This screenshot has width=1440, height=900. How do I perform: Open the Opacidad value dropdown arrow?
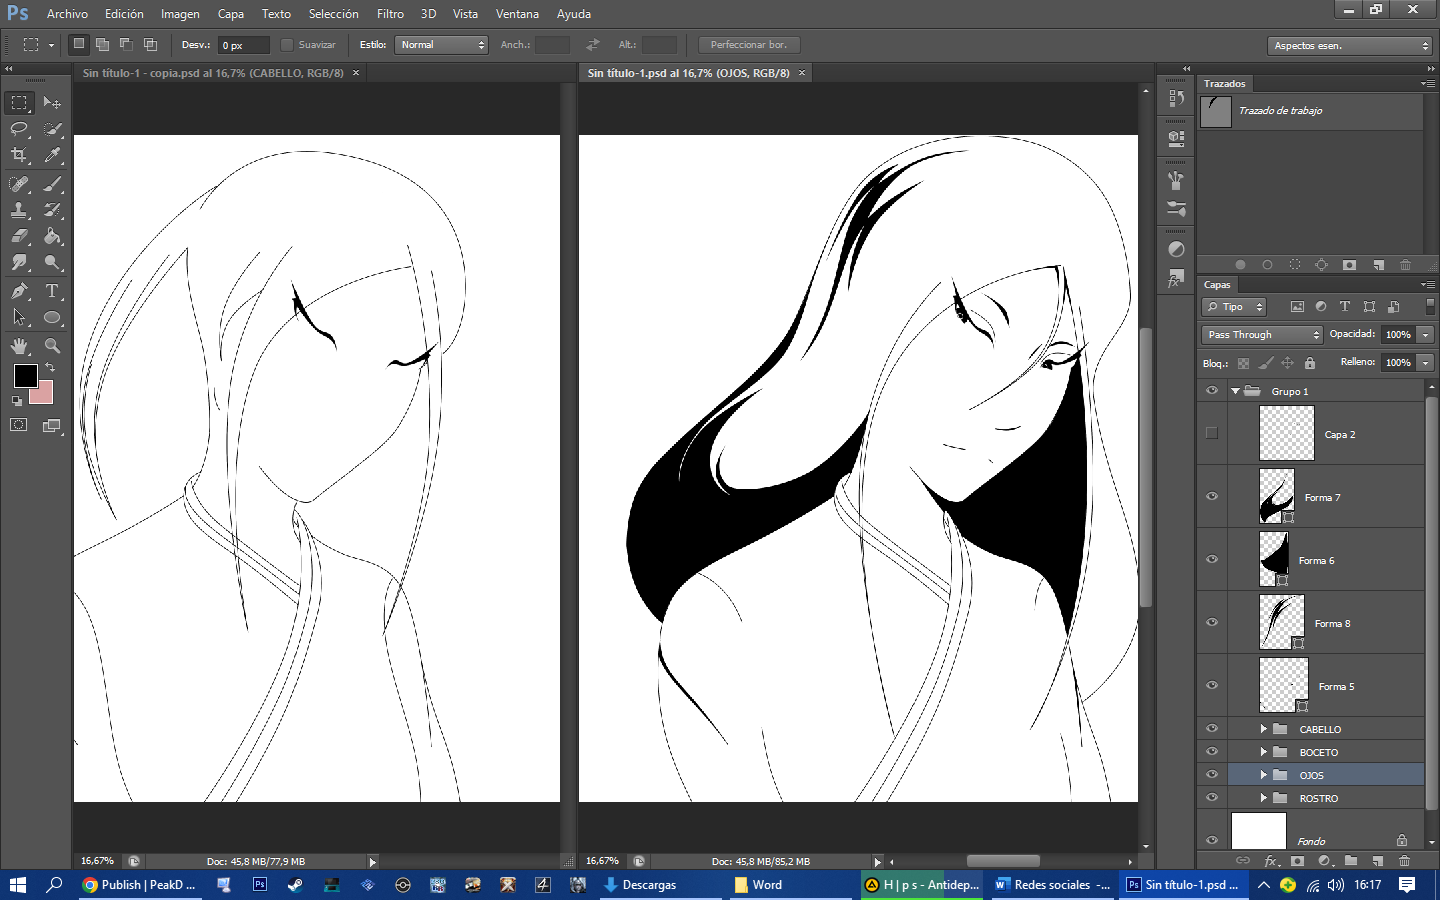pos(1426,334)
